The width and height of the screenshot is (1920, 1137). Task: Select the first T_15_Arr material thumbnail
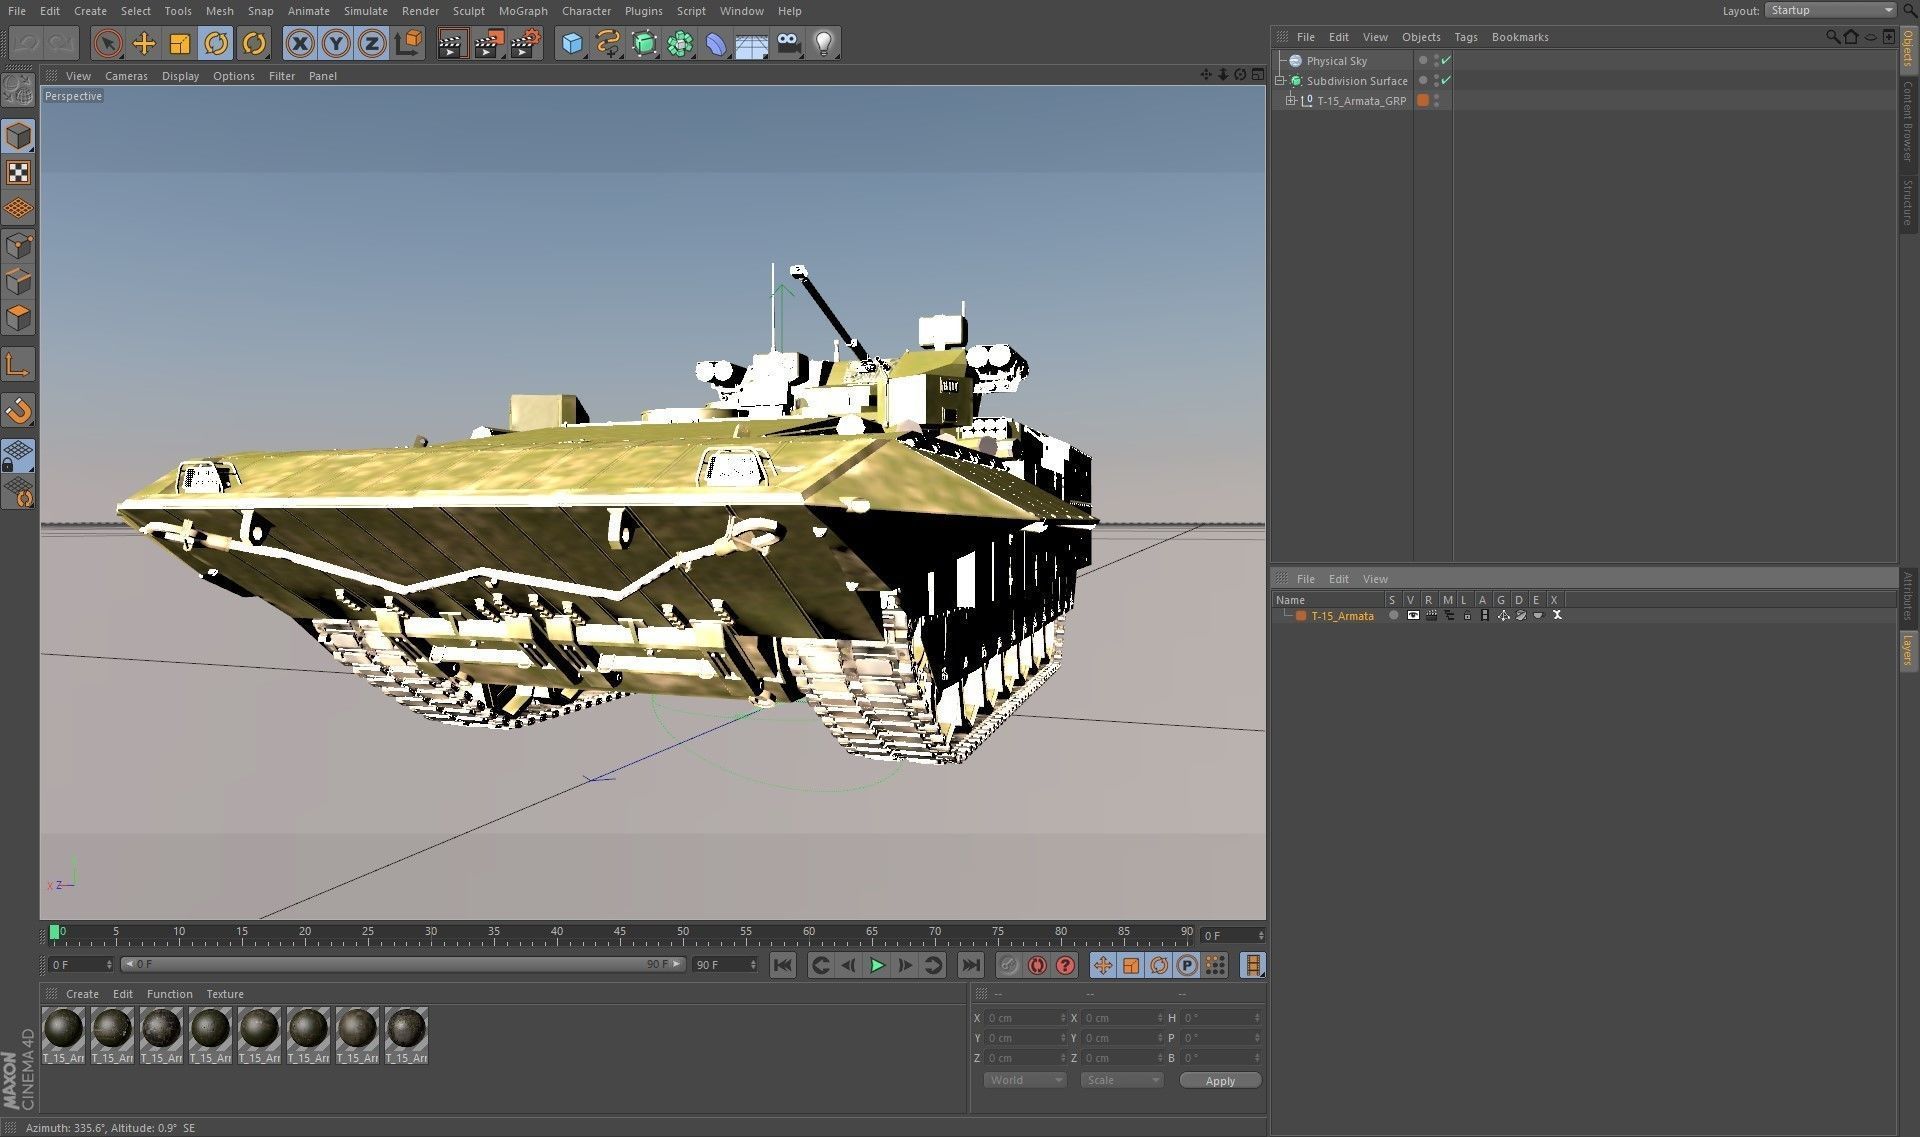[x=63, y=1035]
